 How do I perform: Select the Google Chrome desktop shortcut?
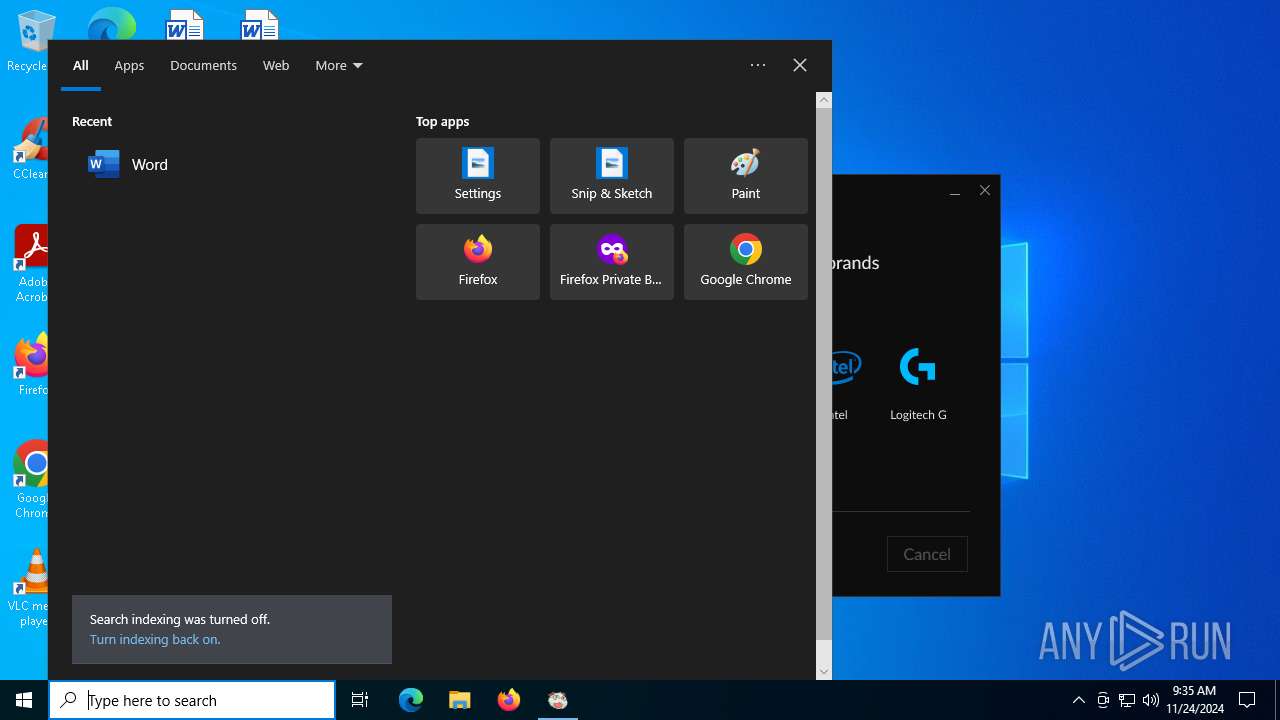pyautogui.click(x=31, y=480)
